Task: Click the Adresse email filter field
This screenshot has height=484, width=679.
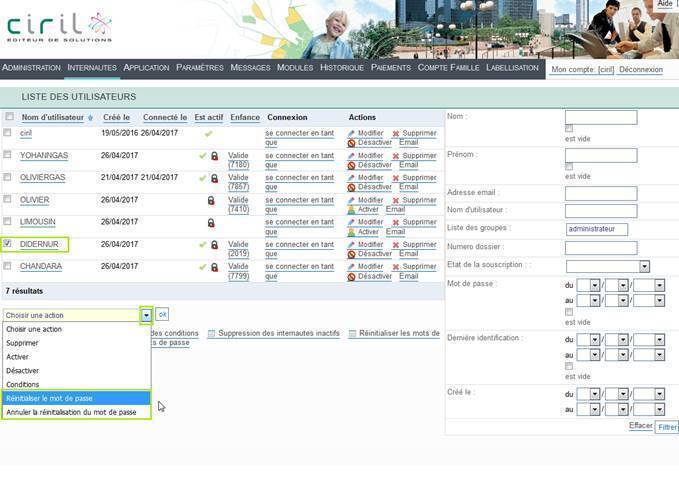Action: [x=601, y=194]
